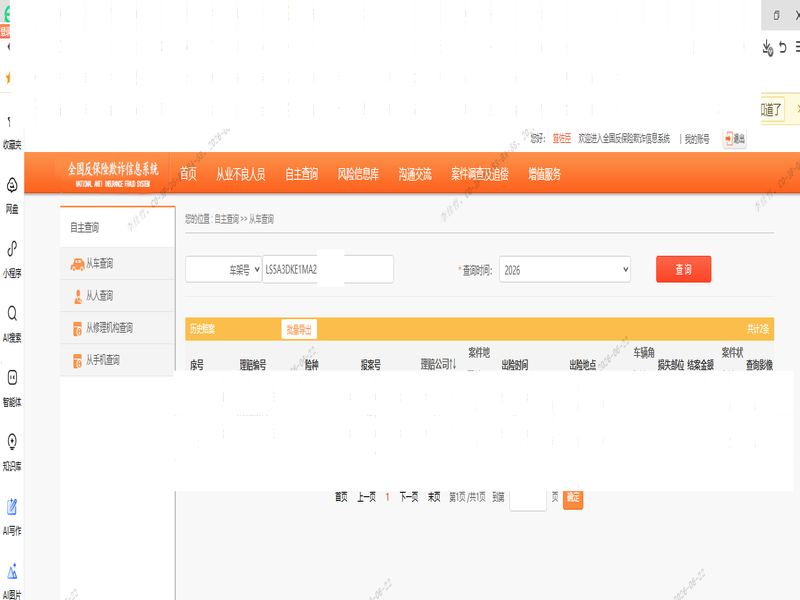Open the 案件调查及追偿 navigation tab

point(480,174)
